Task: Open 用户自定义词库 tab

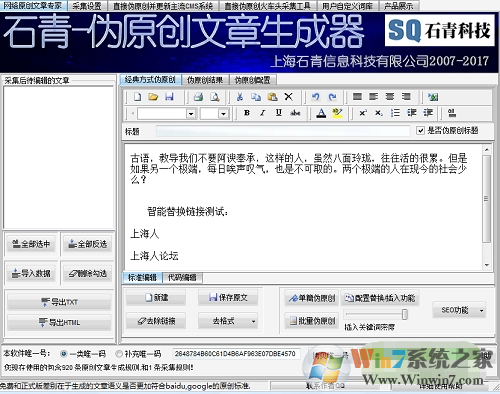Action: (347, 6)
